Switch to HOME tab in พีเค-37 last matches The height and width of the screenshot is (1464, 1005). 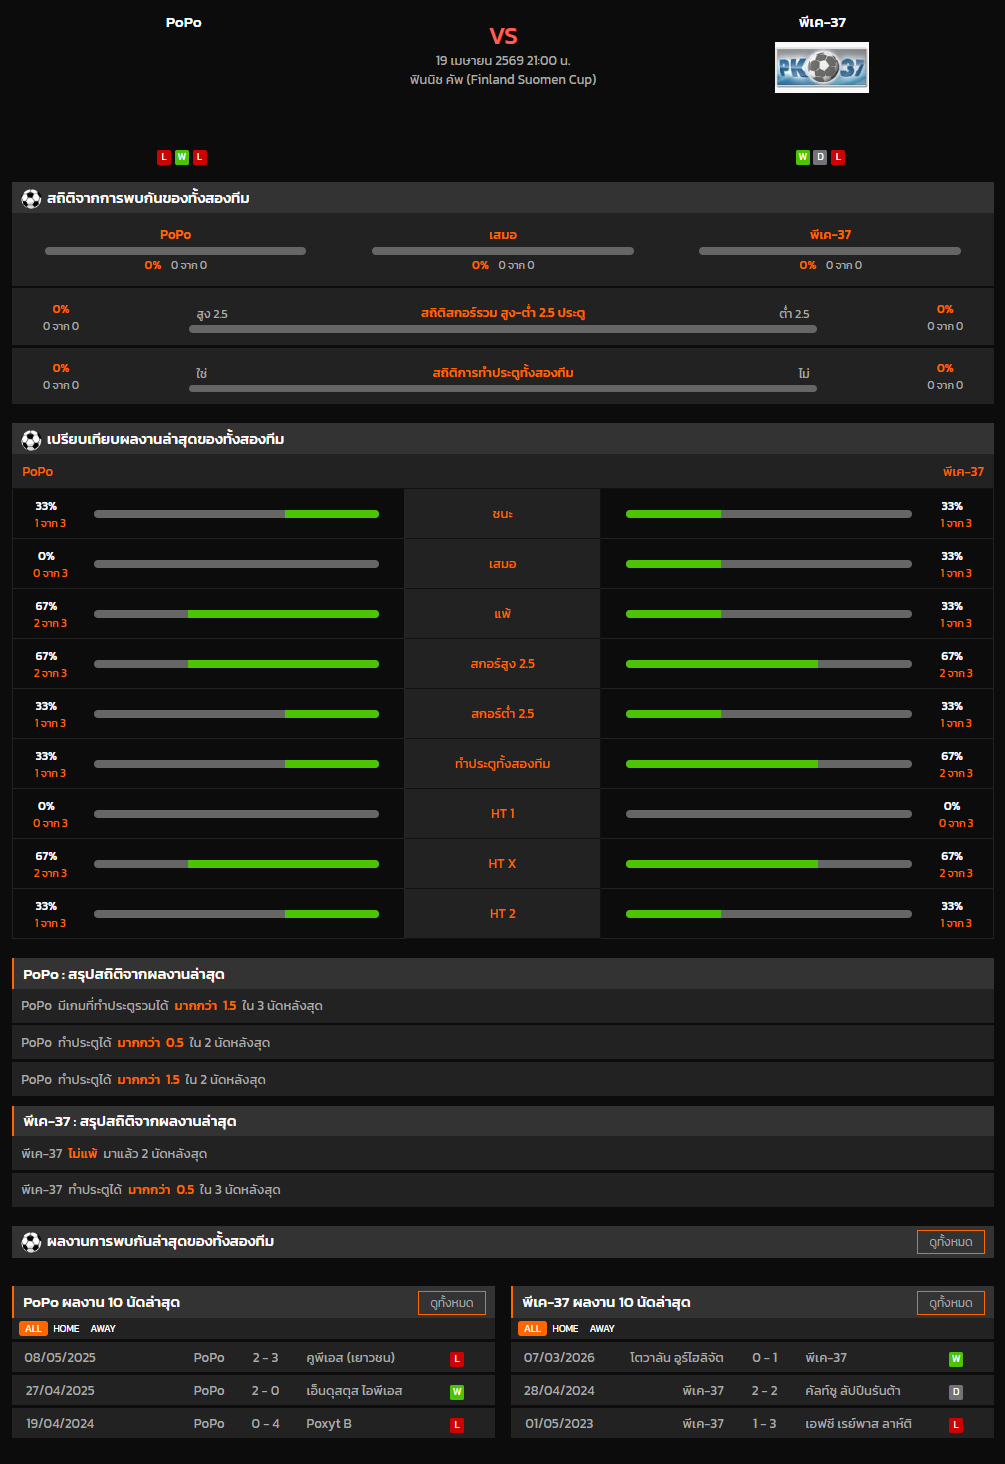[565, 1329]
